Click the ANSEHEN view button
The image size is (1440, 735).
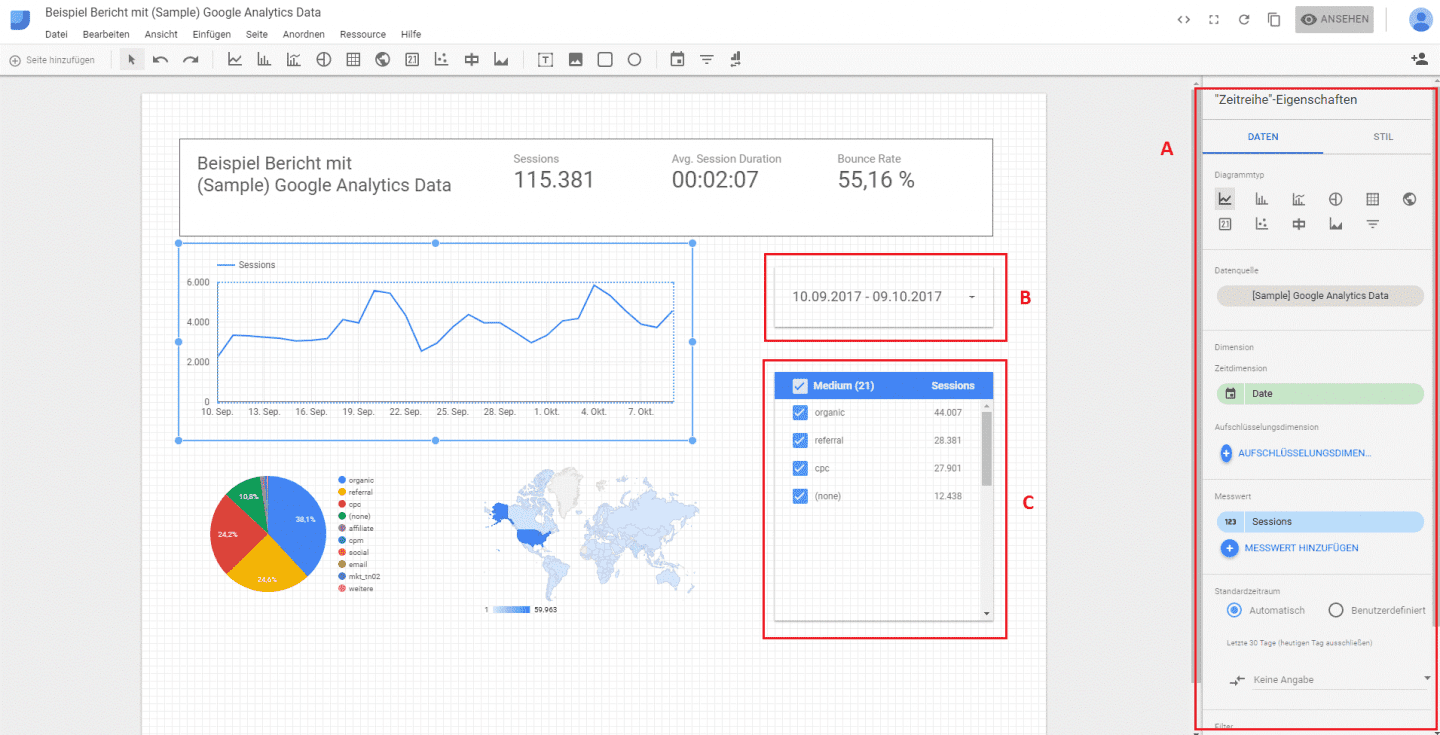pyautogui.click(x=1333, y=19)
